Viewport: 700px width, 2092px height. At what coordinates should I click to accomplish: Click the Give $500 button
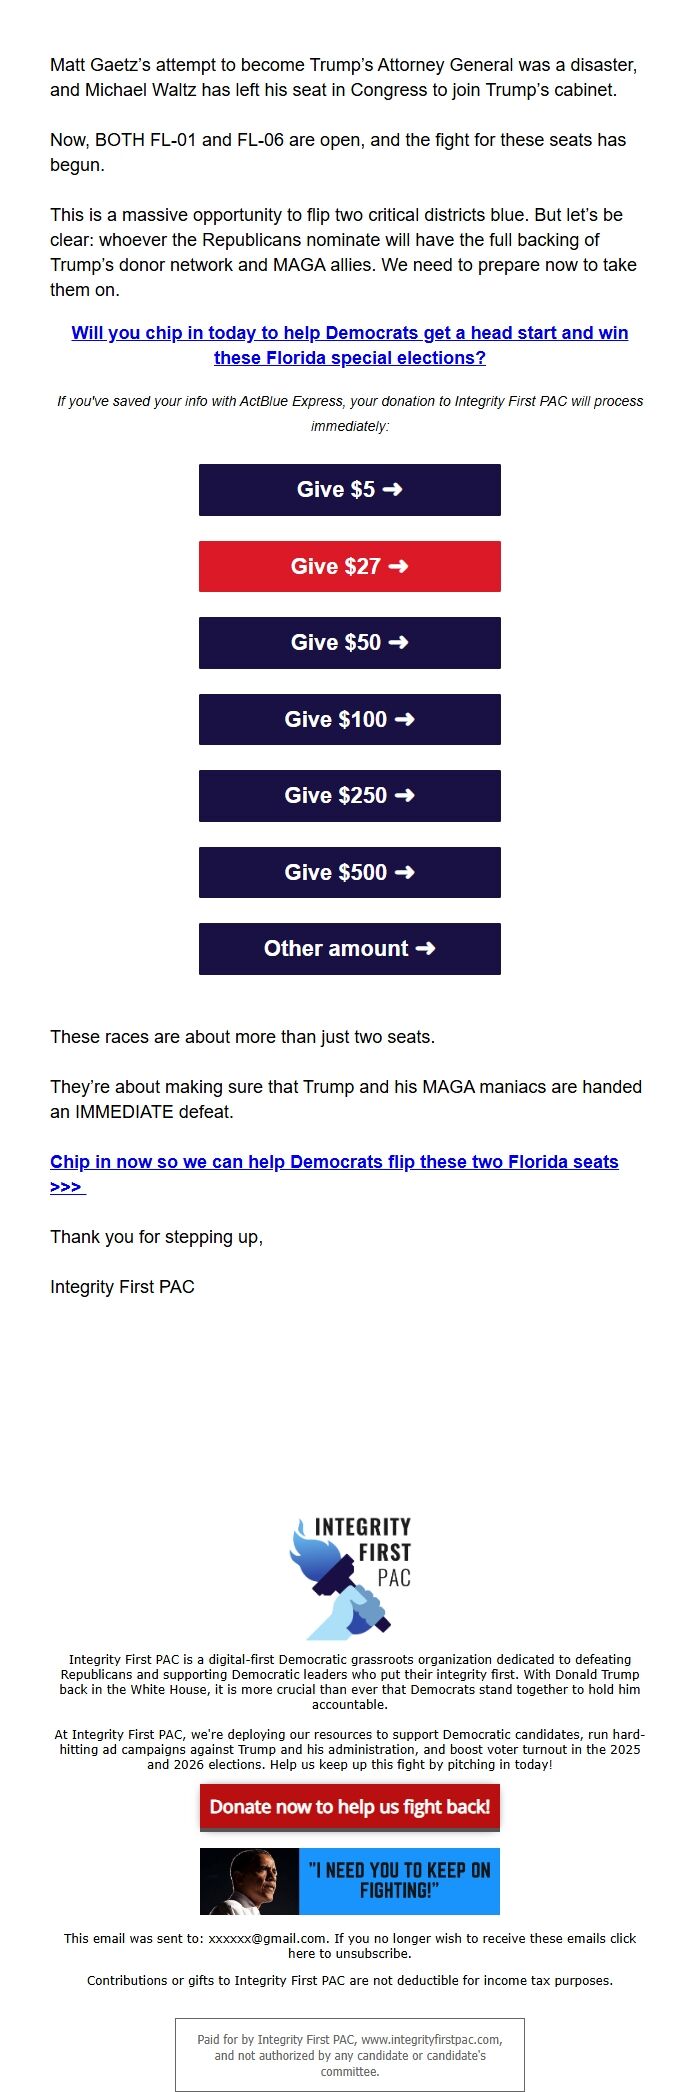tap(349, 873)
